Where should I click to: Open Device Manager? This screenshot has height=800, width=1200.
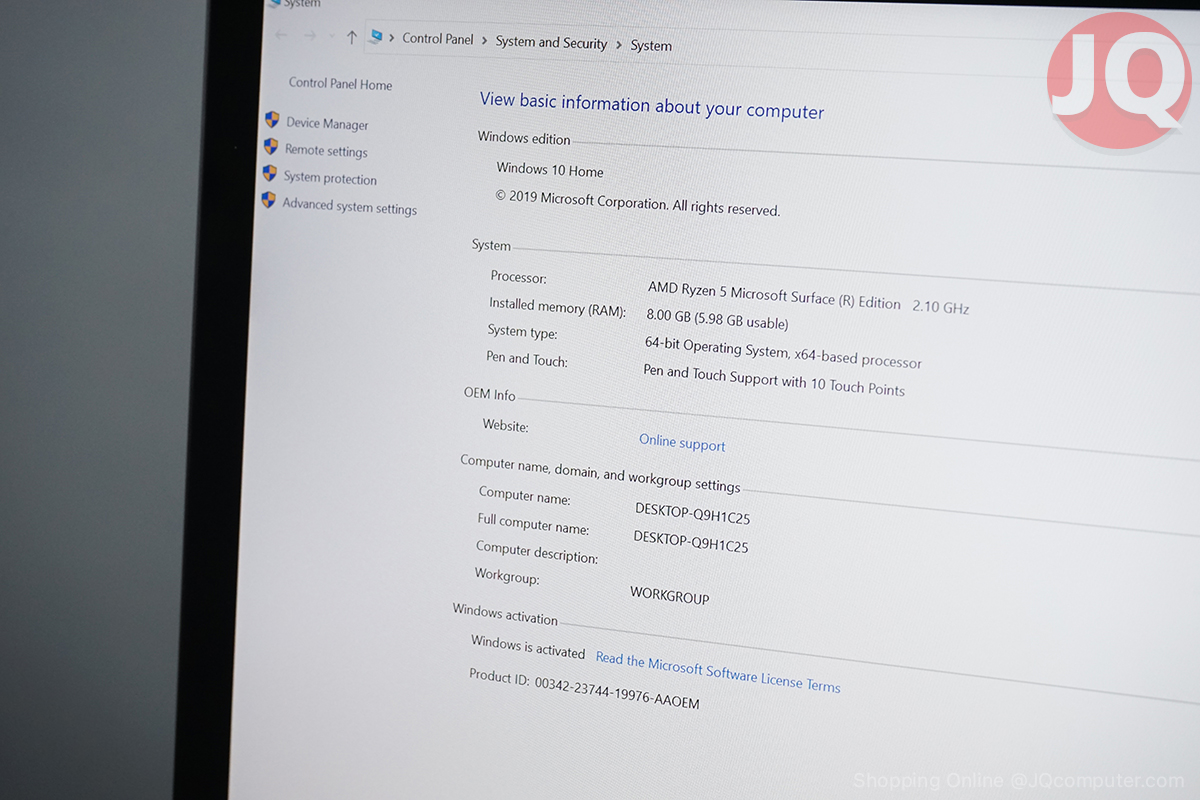pos(327,124)
